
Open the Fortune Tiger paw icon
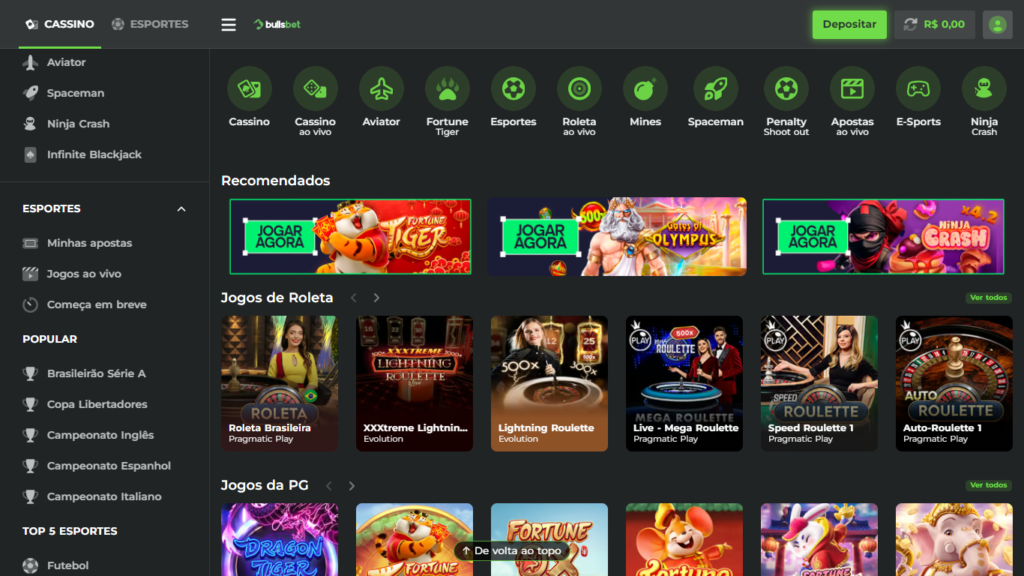[x=447, y=89]
